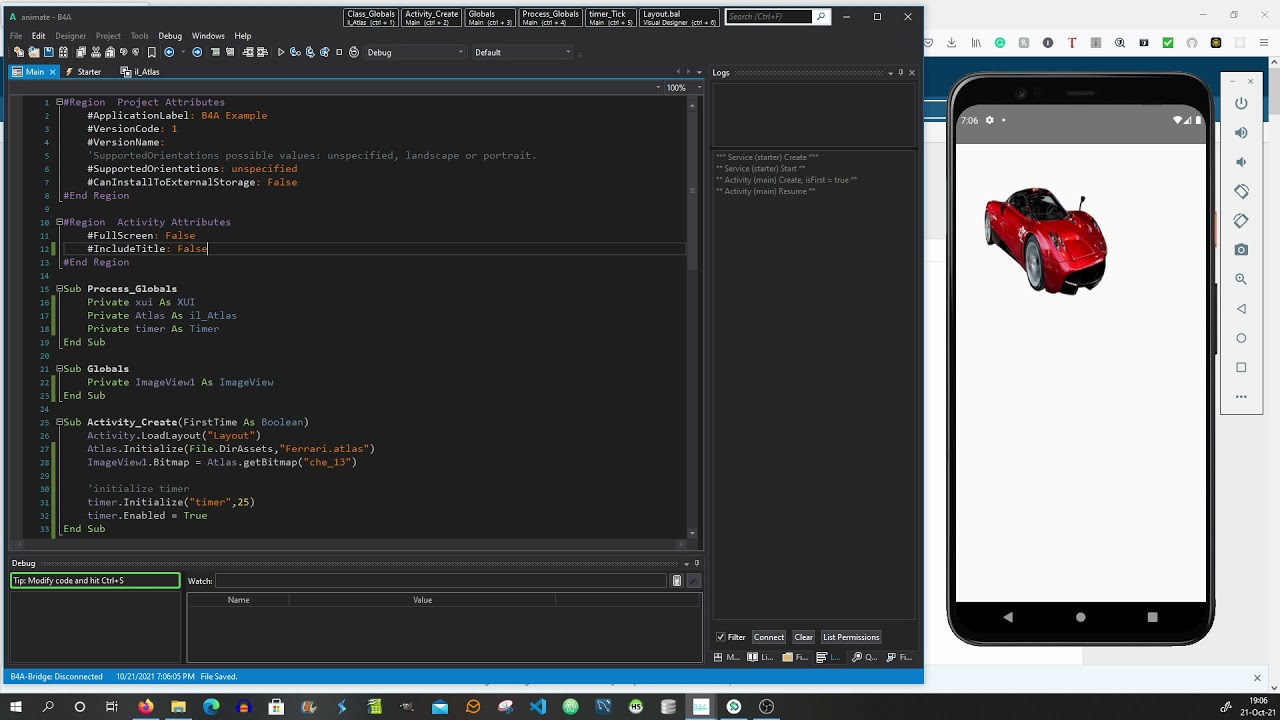Jump to Class_Globals via title bar shortcut
1280x720 pixels.
point(371,18)
